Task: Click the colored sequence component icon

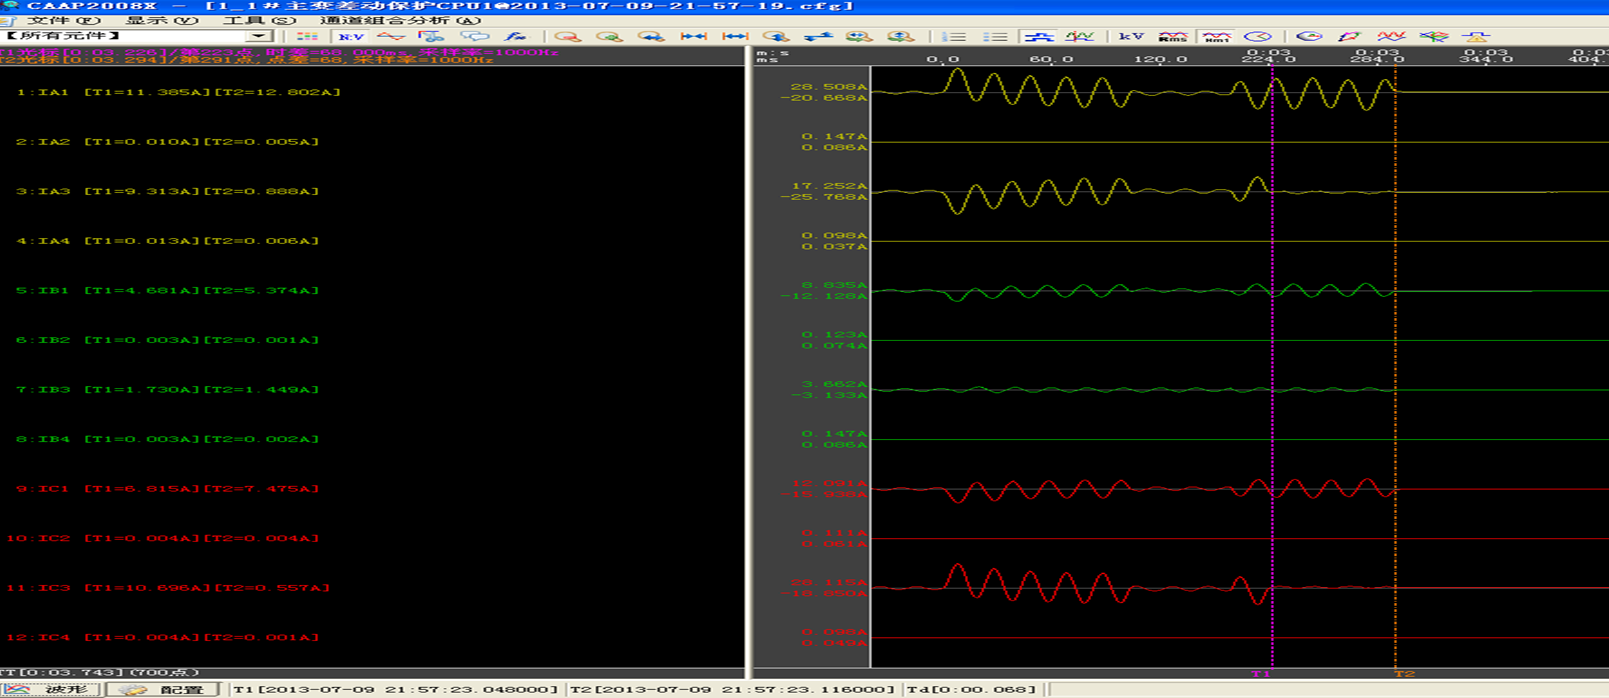Action: pos(1434,36)
